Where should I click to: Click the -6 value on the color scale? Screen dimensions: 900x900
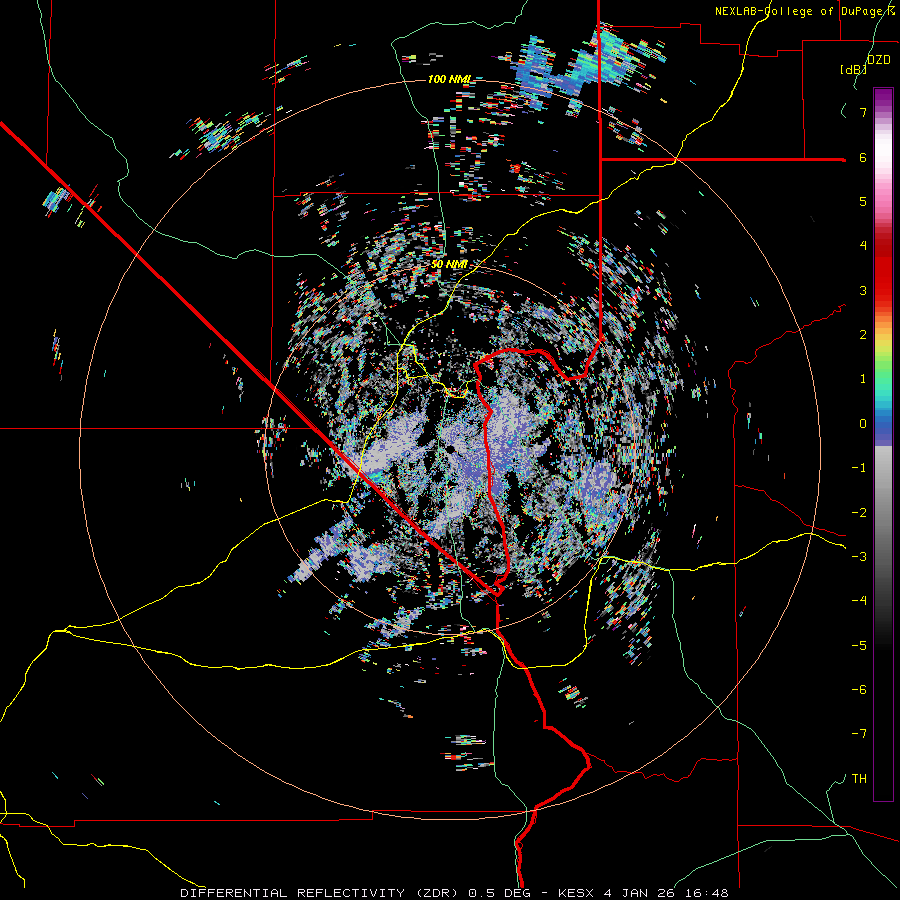click(859, 690)
